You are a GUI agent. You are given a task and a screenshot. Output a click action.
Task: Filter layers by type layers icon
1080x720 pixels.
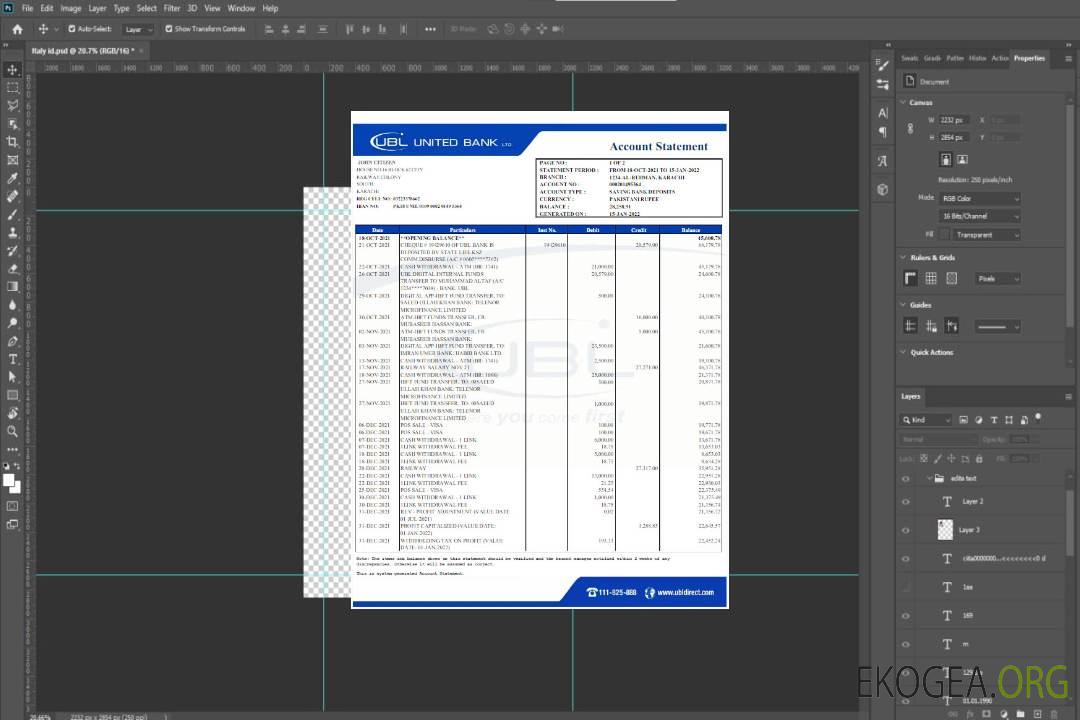tap(994, 420)
